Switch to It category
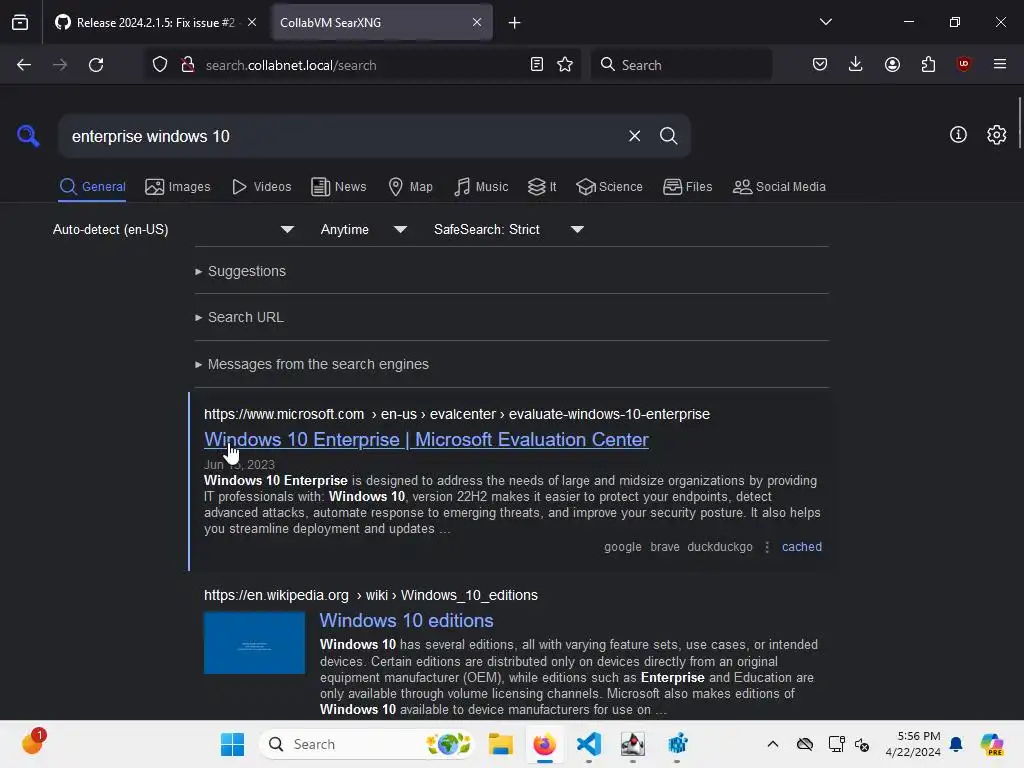 [x=542, y=187]
